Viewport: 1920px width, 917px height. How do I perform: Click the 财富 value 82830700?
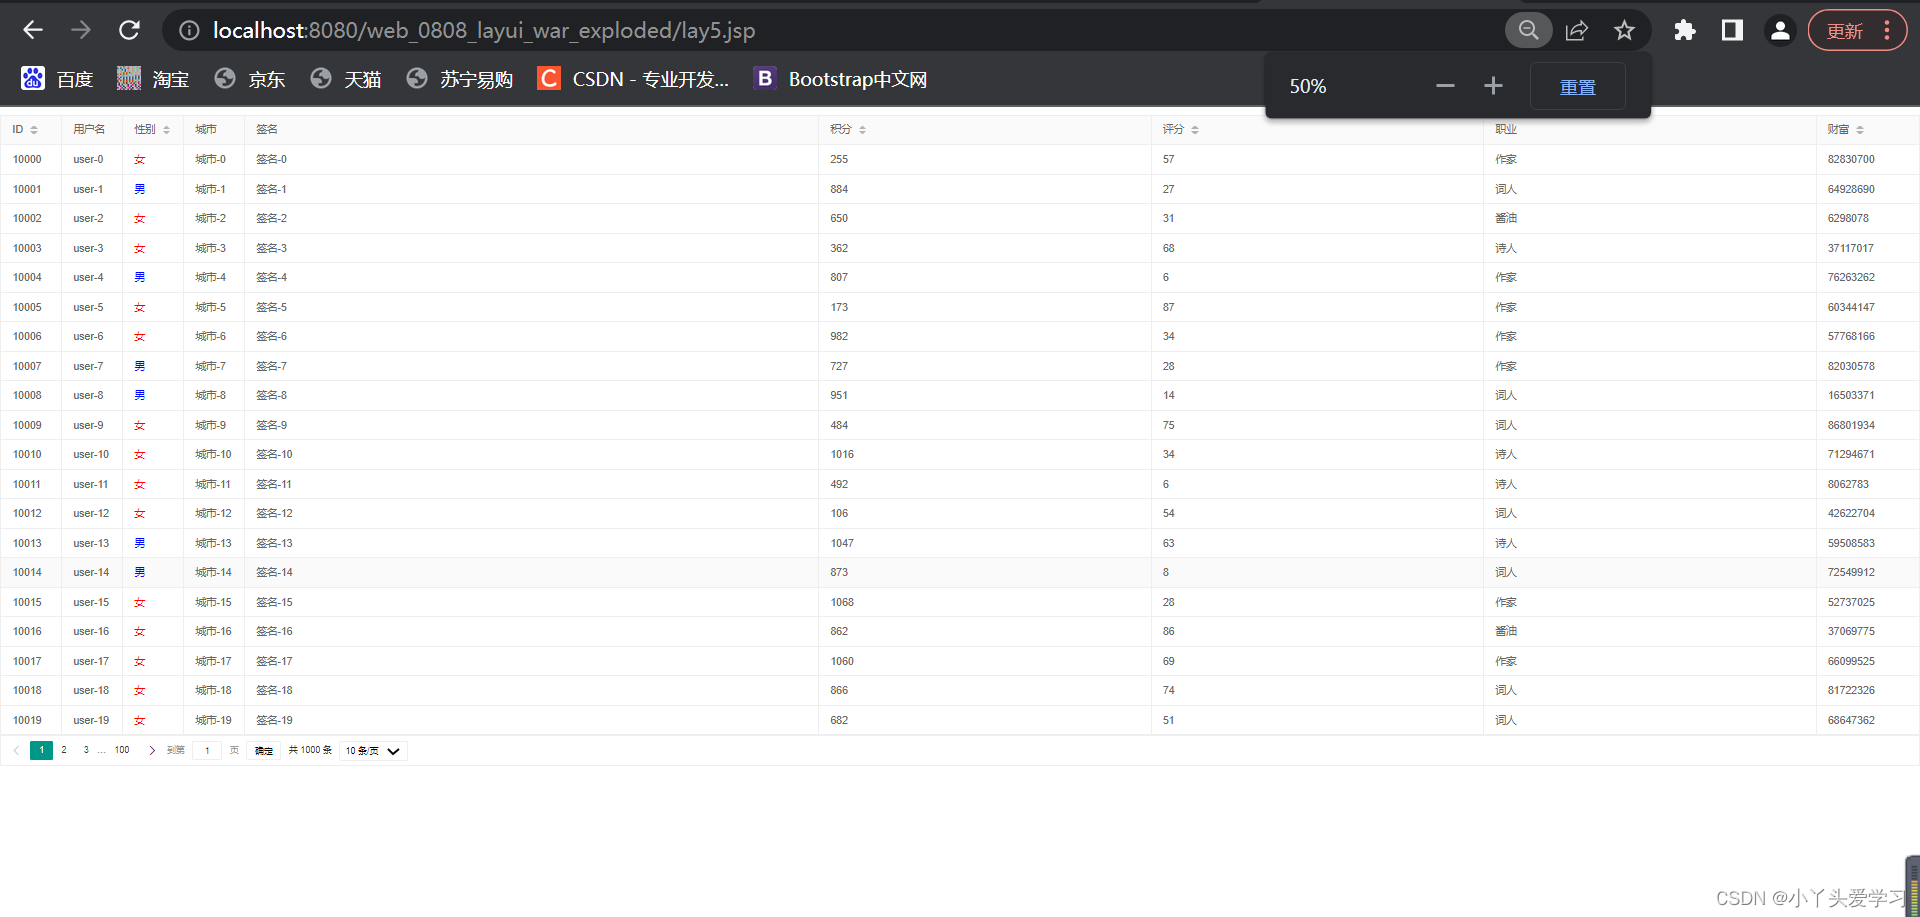(1851, 160)
